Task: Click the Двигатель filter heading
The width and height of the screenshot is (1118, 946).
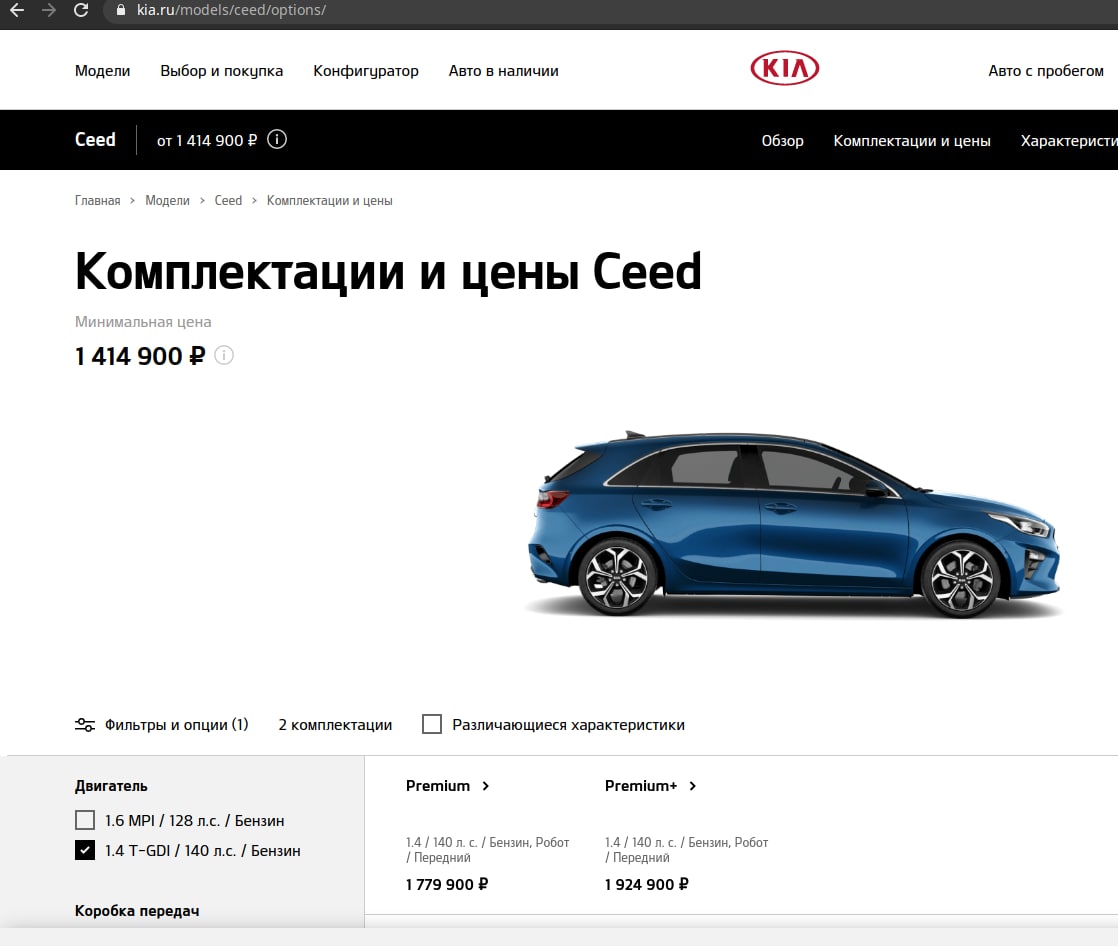Action: tap(111, 786)
